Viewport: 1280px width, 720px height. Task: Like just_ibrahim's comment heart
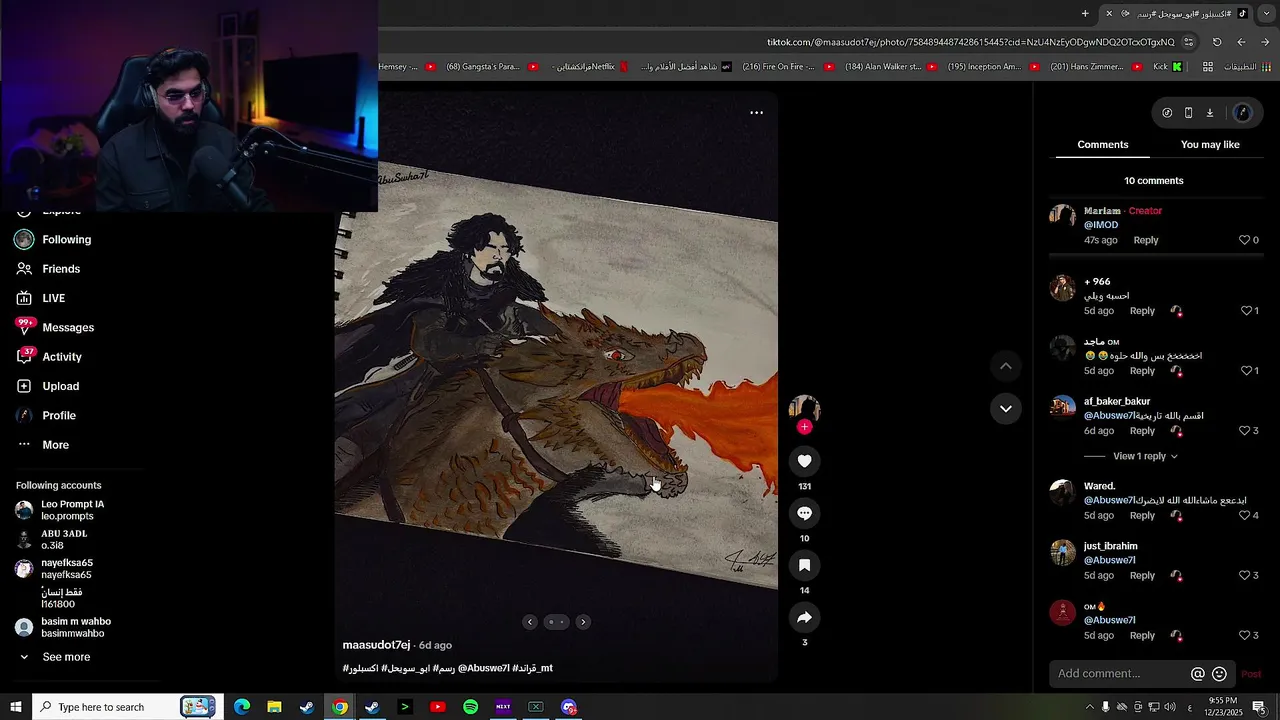click(1245, 576)
